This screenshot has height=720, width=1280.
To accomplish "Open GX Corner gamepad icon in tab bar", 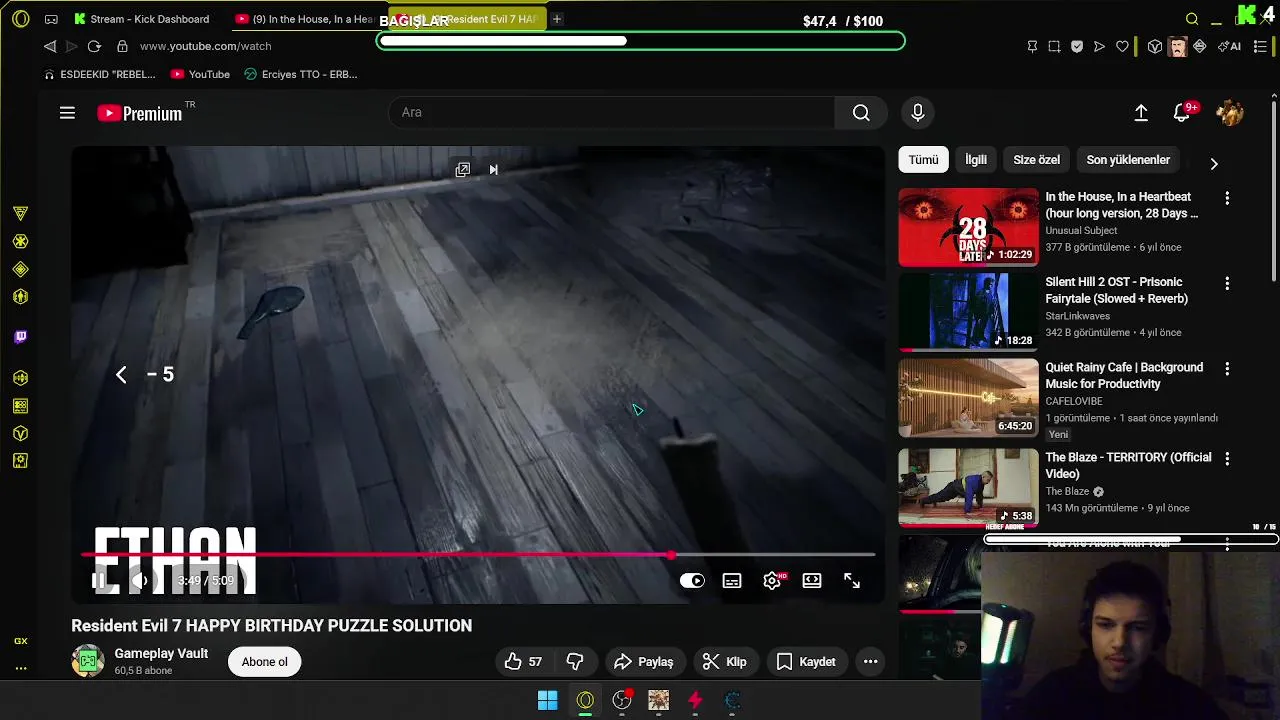I will click(51, 19).
